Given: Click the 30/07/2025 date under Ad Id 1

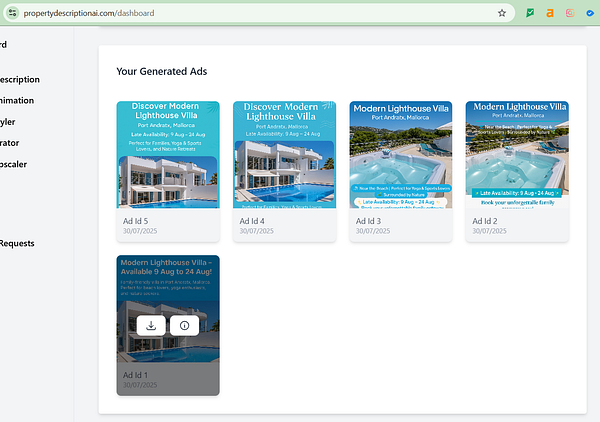Looking at the screenshot, I should (x=140, y=385).
